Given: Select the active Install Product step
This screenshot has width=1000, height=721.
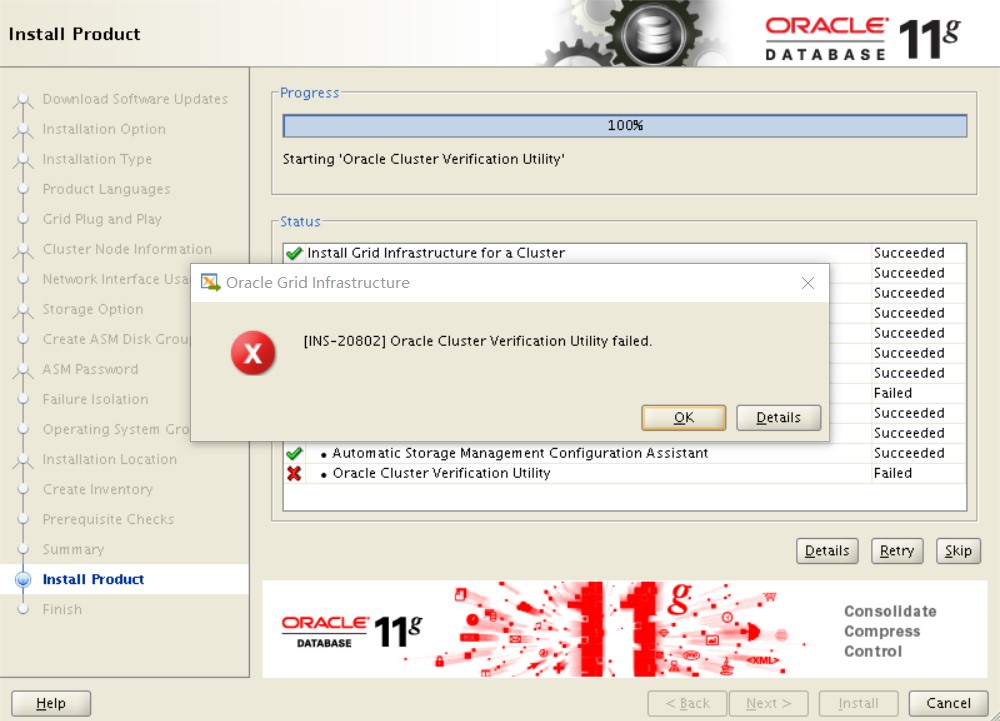Looking at the screenshot, I should [x=93, y=579].
